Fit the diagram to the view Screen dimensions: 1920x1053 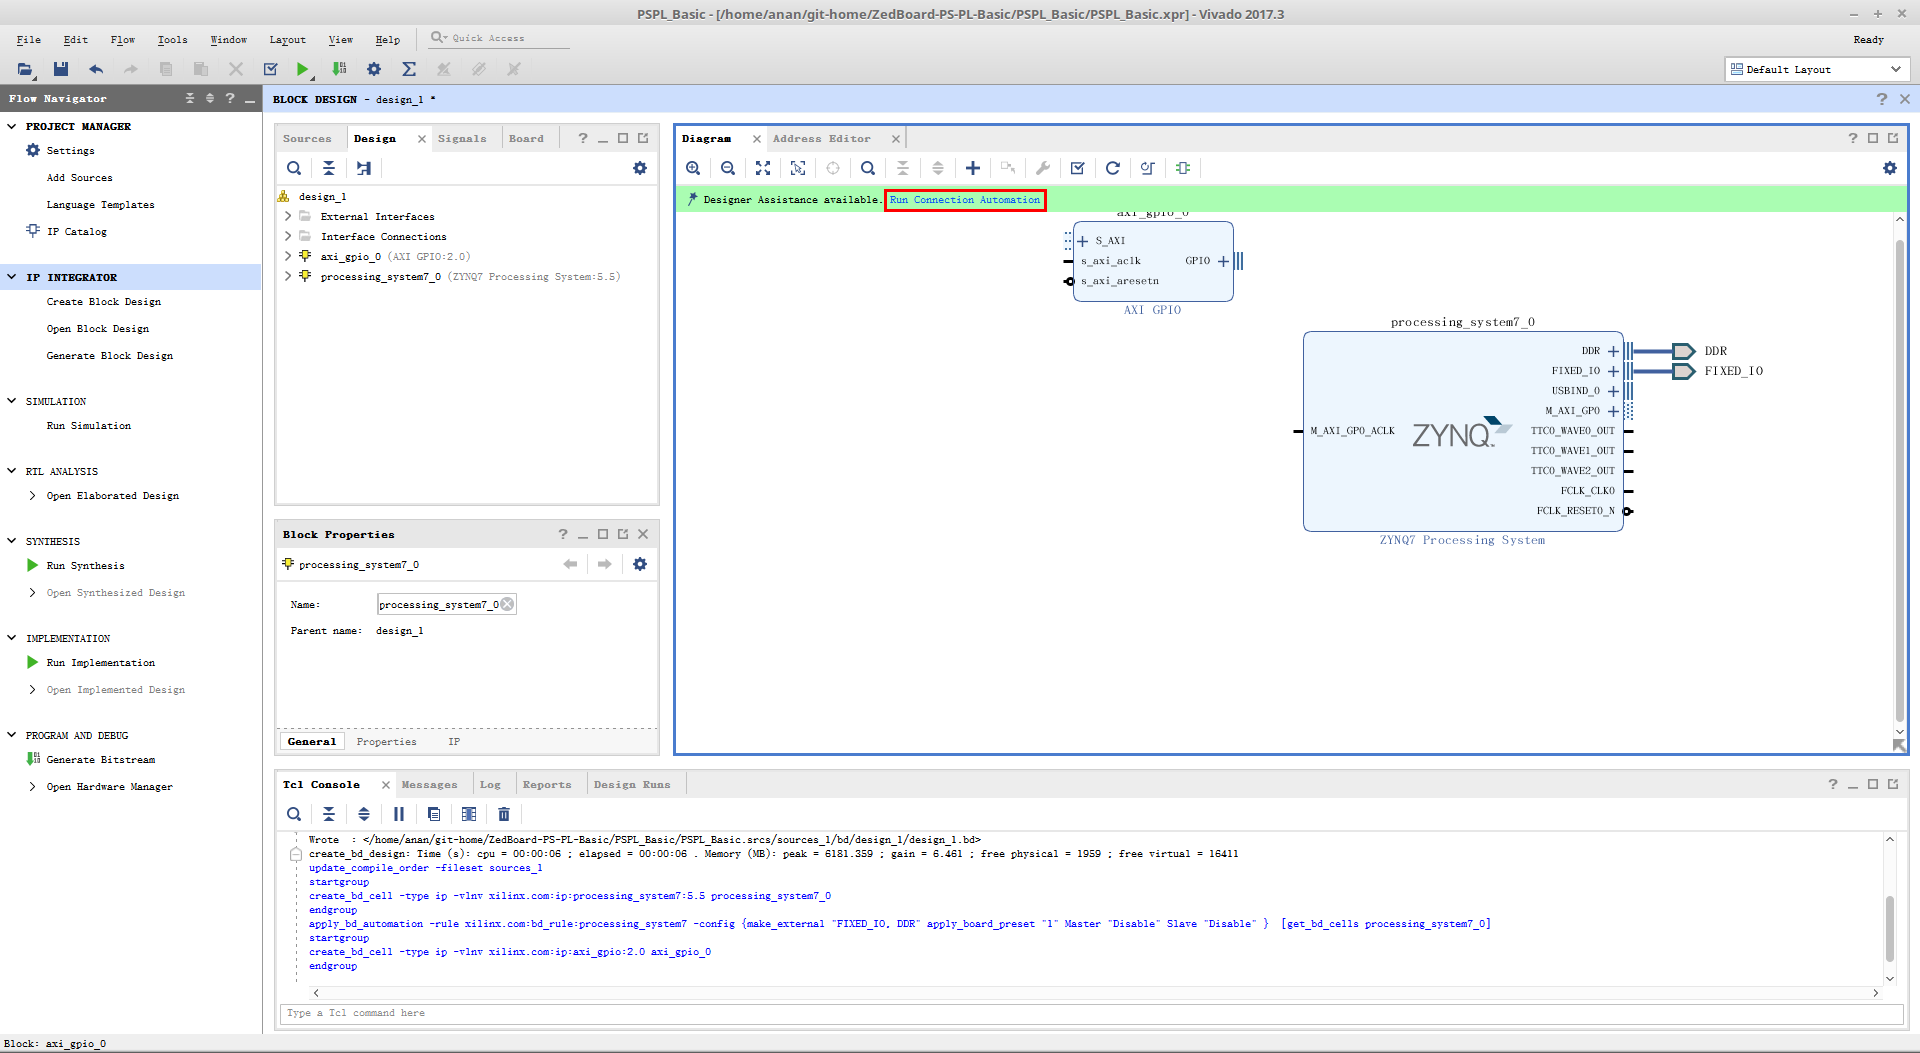pyautogui.click(x=763, y=168)
